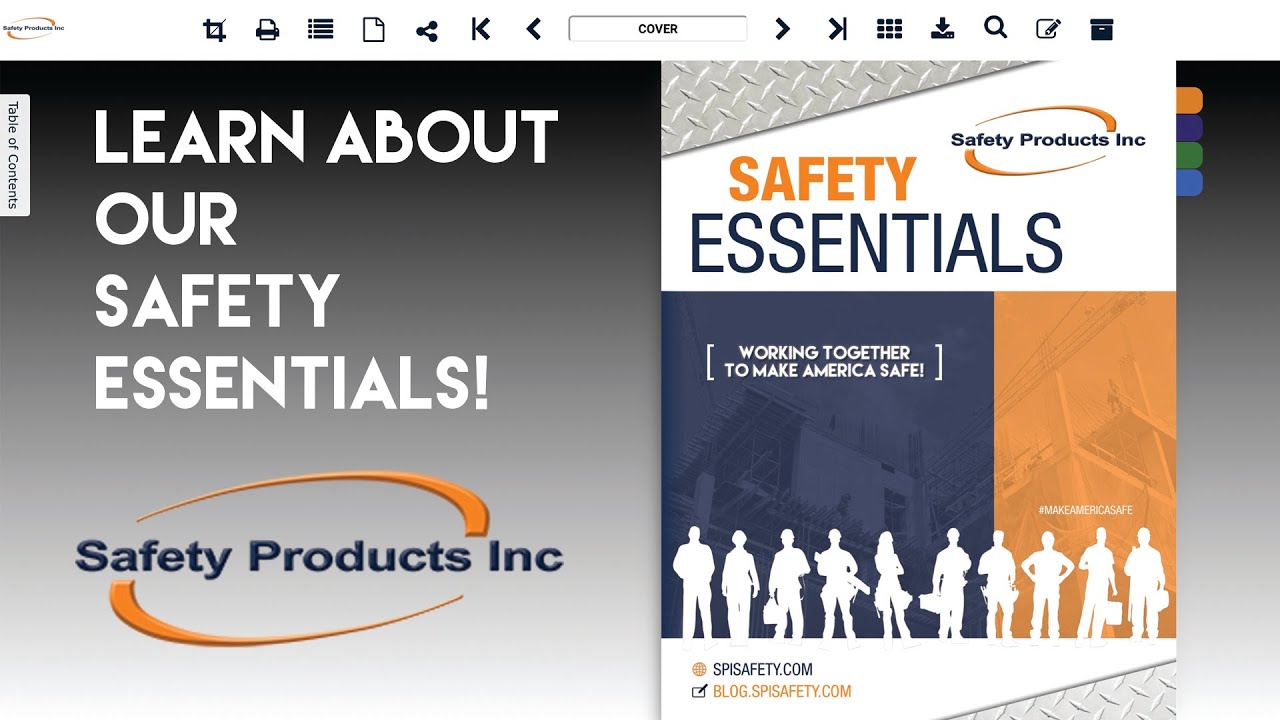Select the crop/clip tool icon

[214, 29]
